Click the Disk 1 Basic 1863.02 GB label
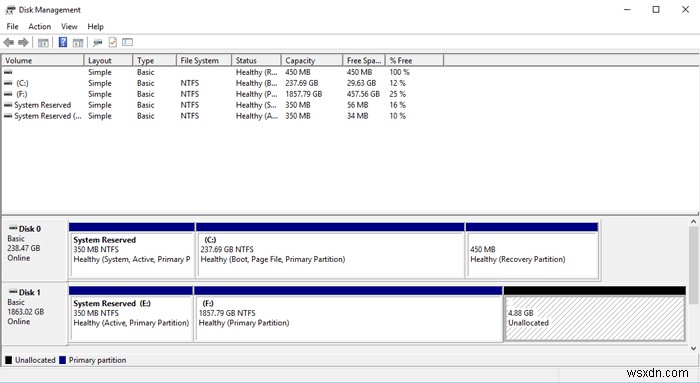Image resolution: width=700 pixels, height=383 pixels. pyautogui.click(x=34, y=313)
